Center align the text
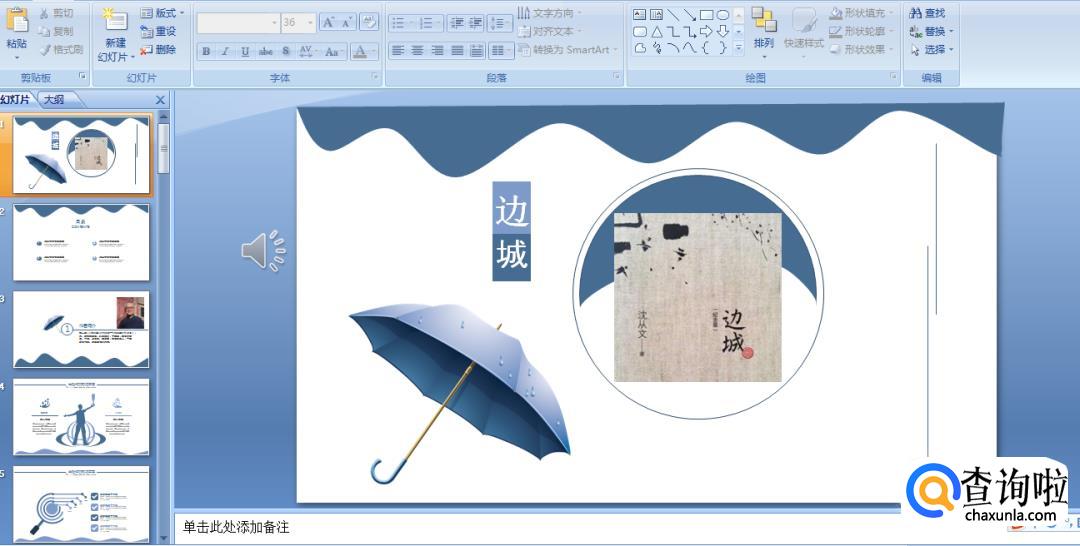 click(x=417, y=50)
